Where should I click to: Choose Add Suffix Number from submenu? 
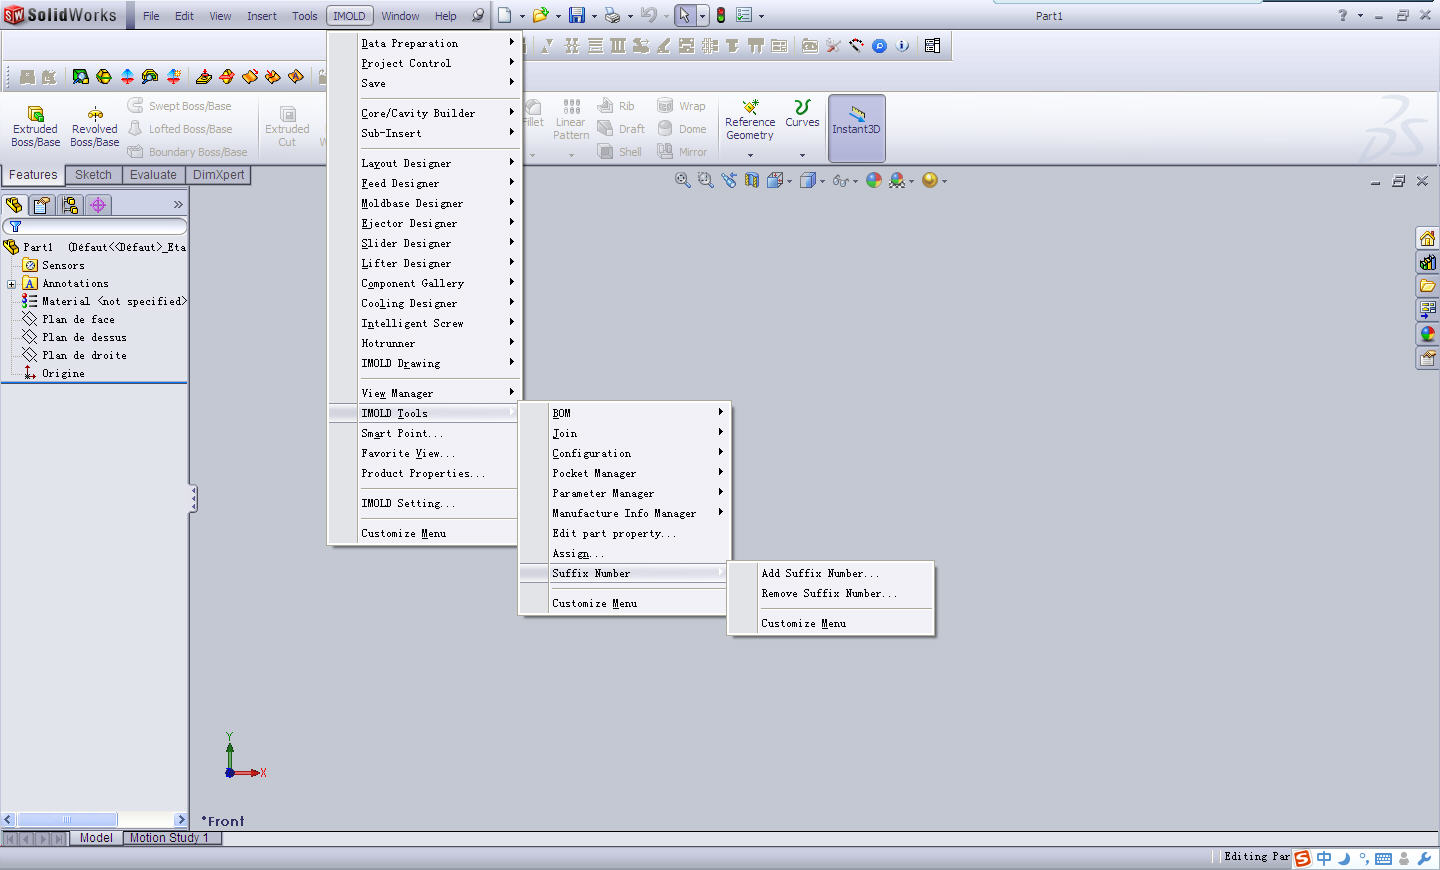pos(820,573)
